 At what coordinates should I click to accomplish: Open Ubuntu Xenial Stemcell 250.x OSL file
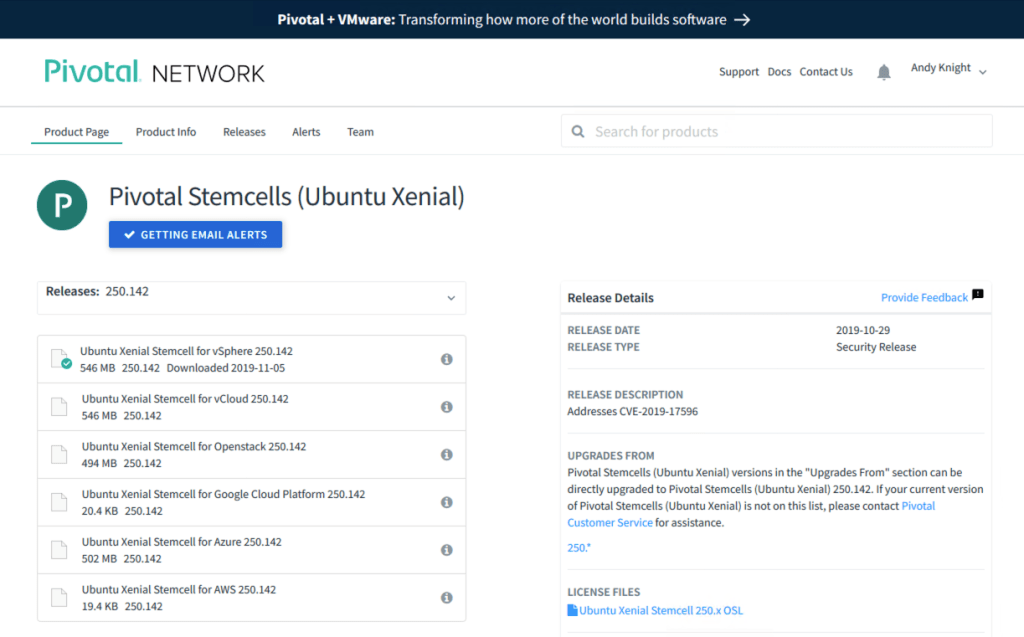pos(660,611)
